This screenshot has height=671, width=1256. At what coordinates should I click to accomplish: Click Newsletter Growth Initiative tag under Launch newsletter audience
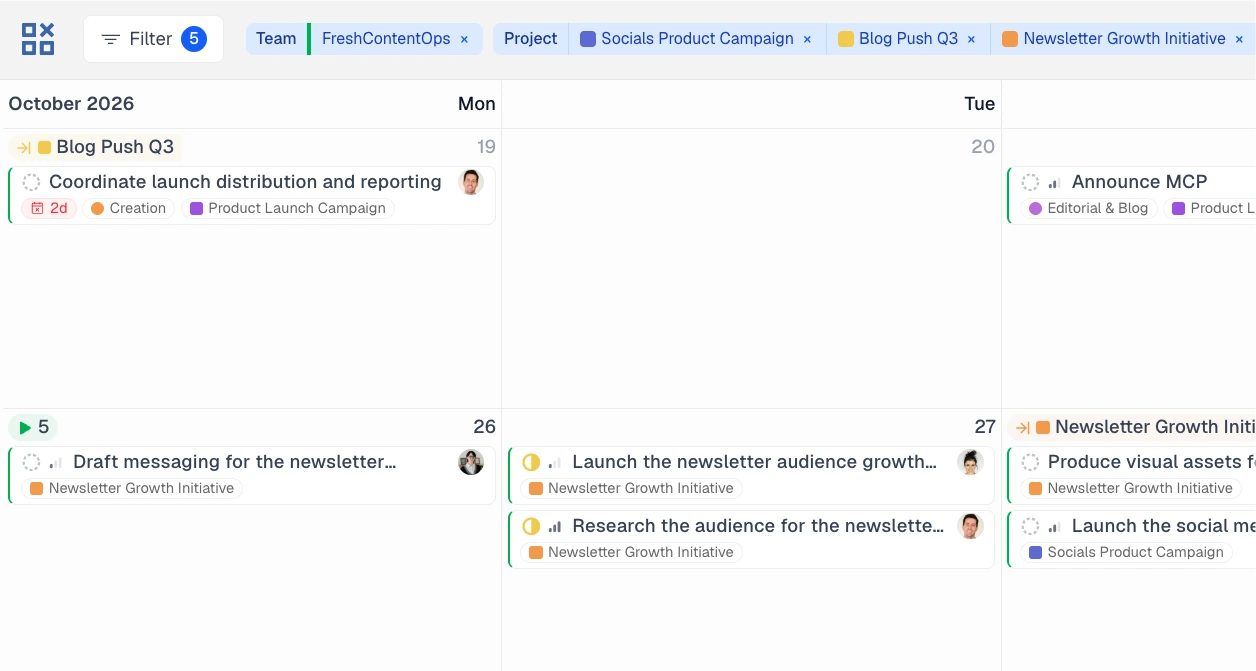[x=631, y=488]
